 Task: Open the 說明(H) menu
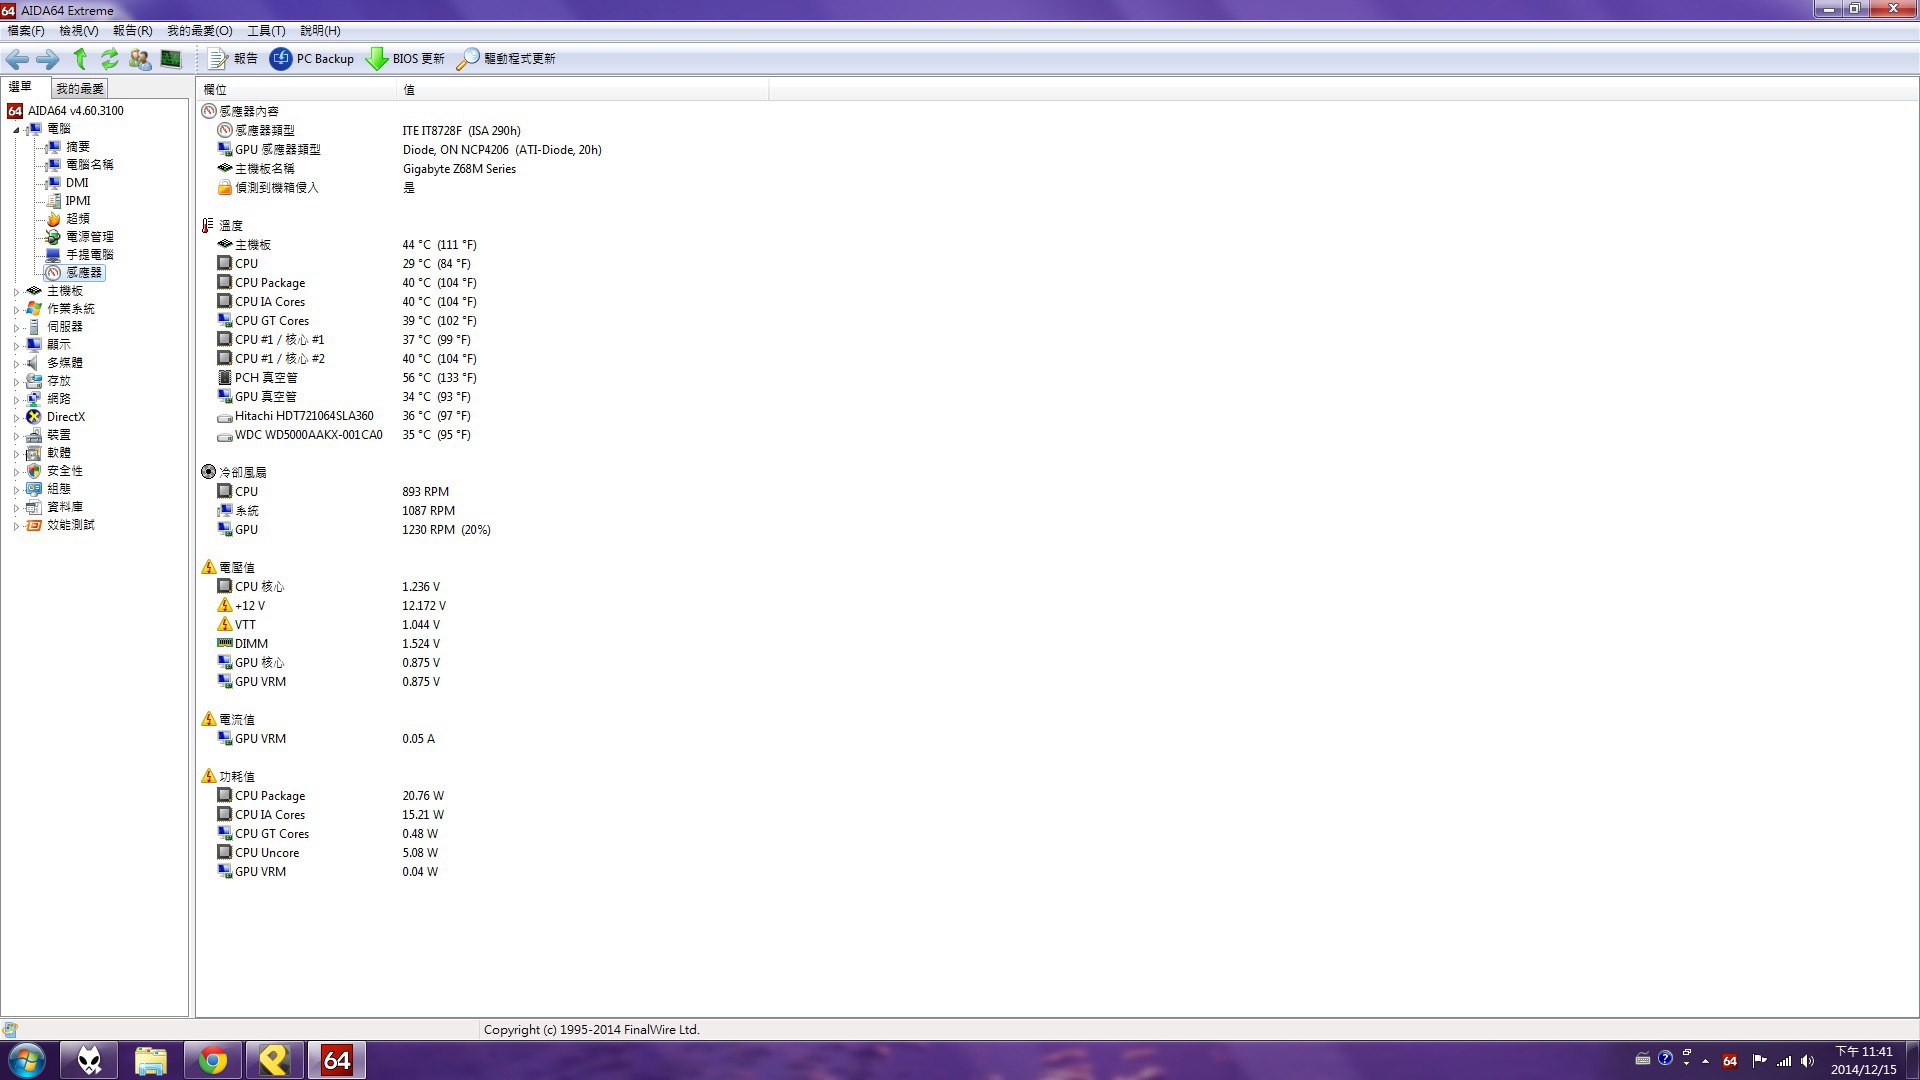tap(321, 31)
